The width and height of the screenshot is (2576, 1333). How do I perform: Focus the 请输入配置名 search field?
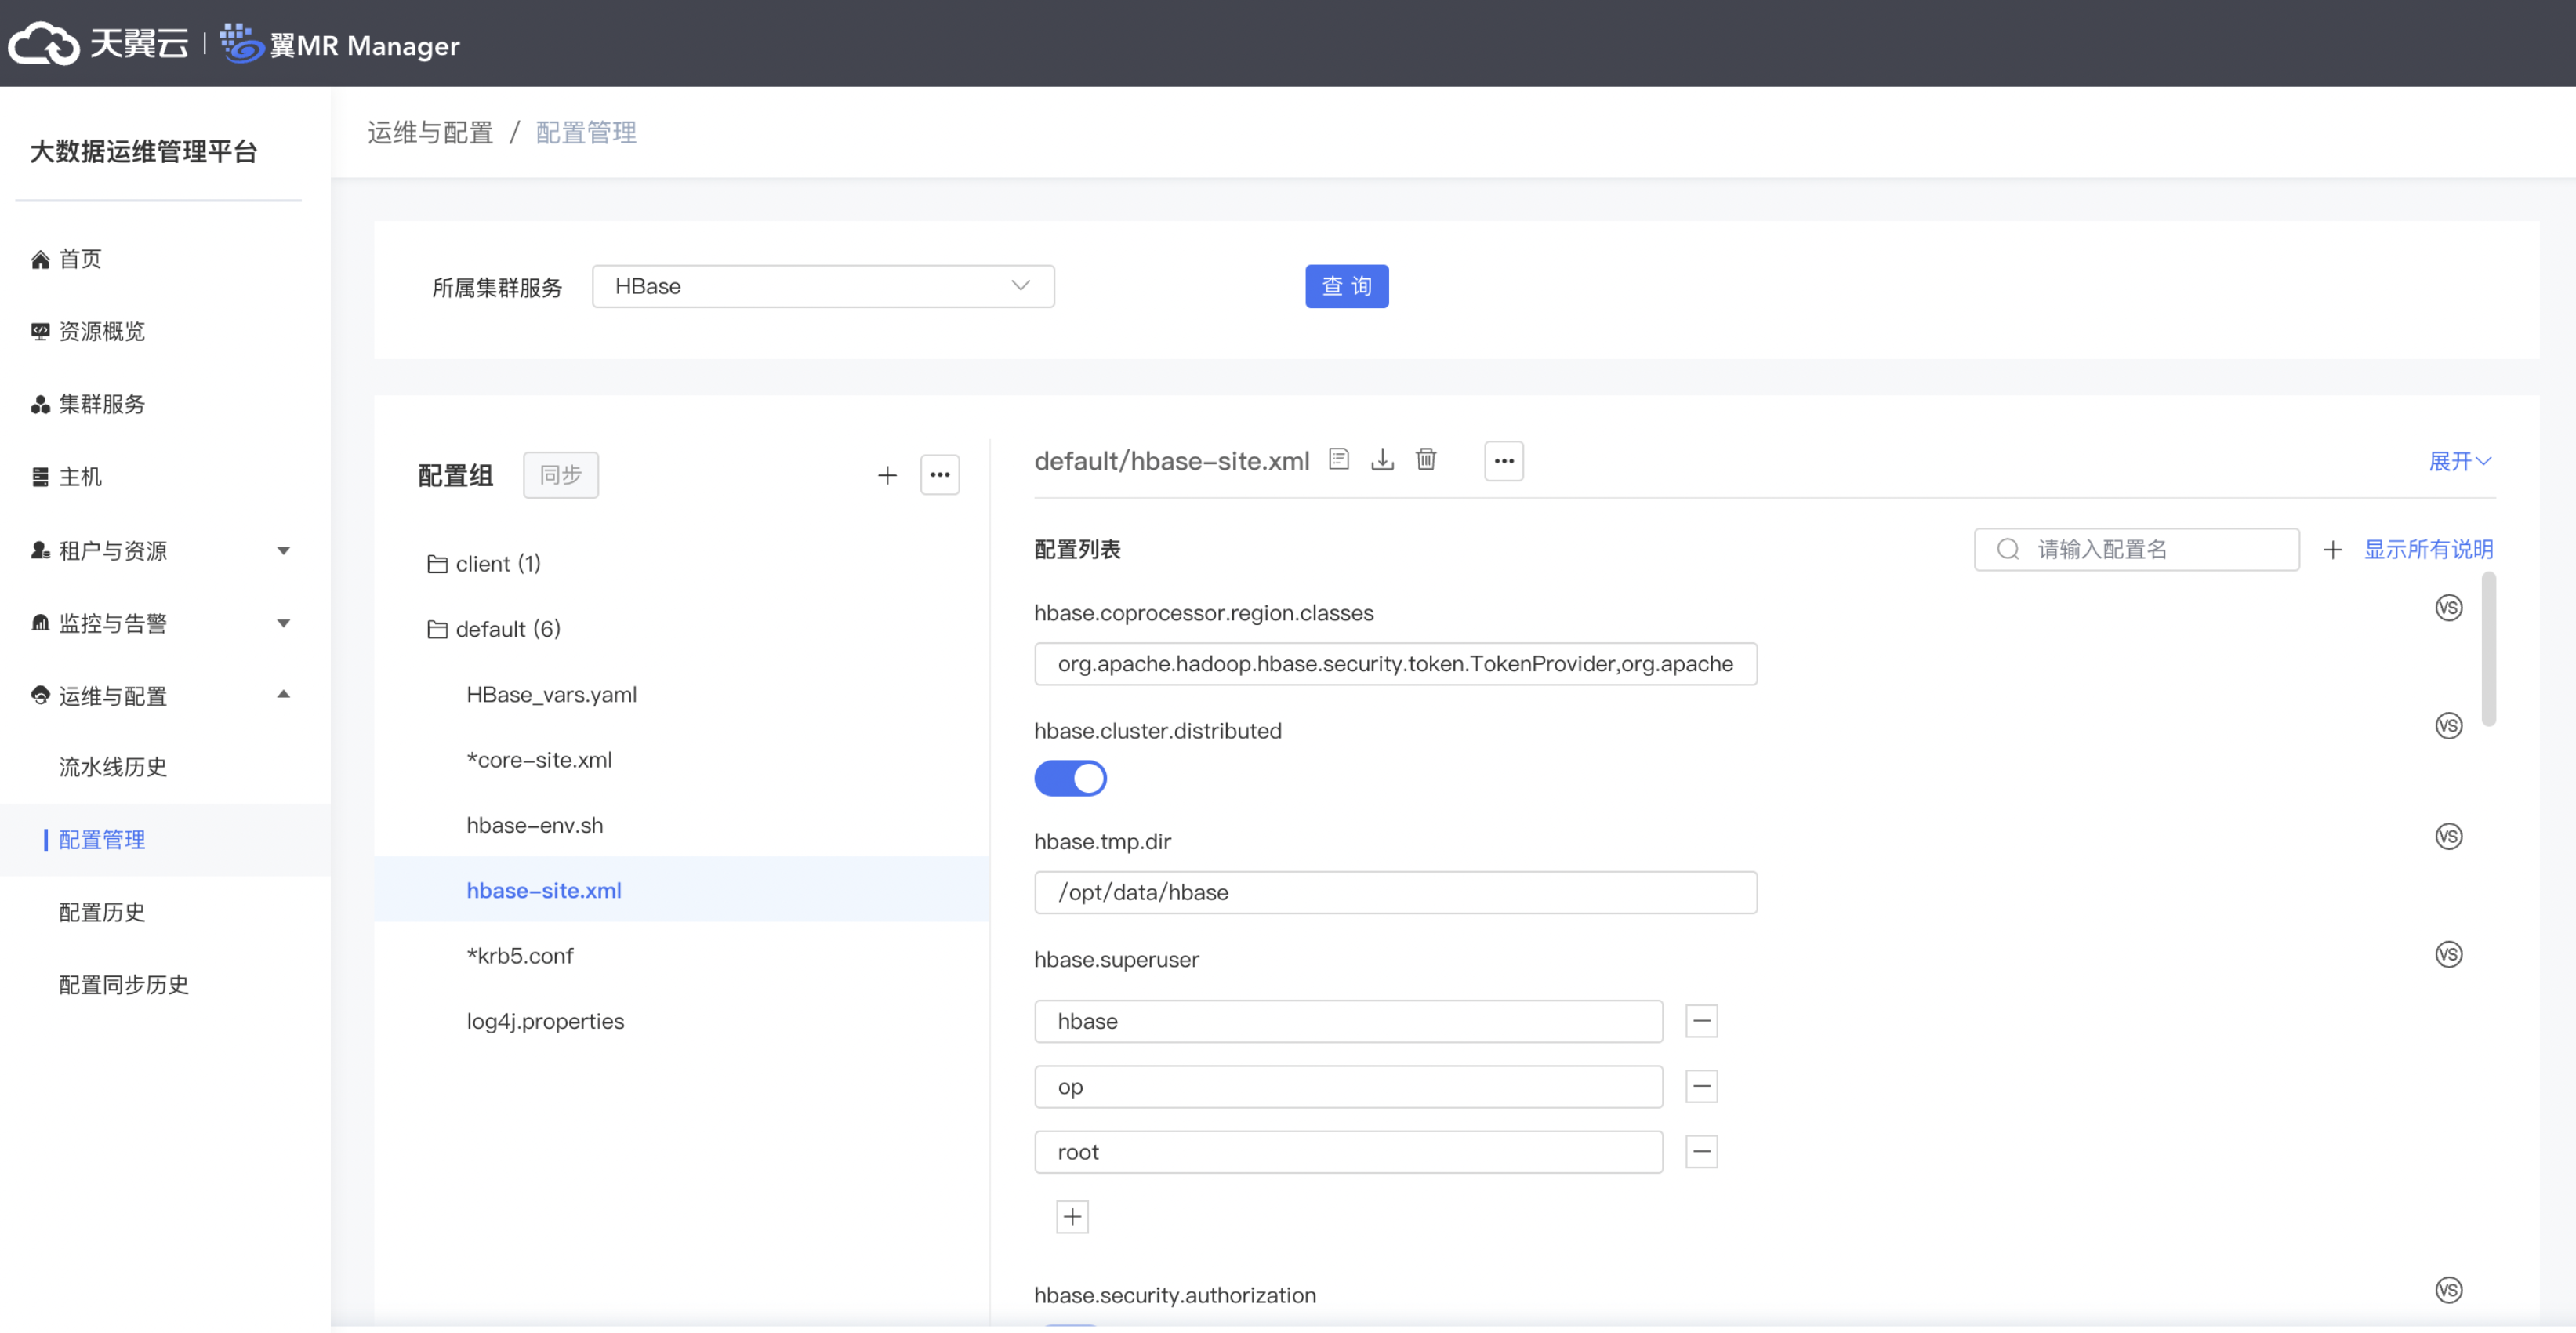[2136, 549]
